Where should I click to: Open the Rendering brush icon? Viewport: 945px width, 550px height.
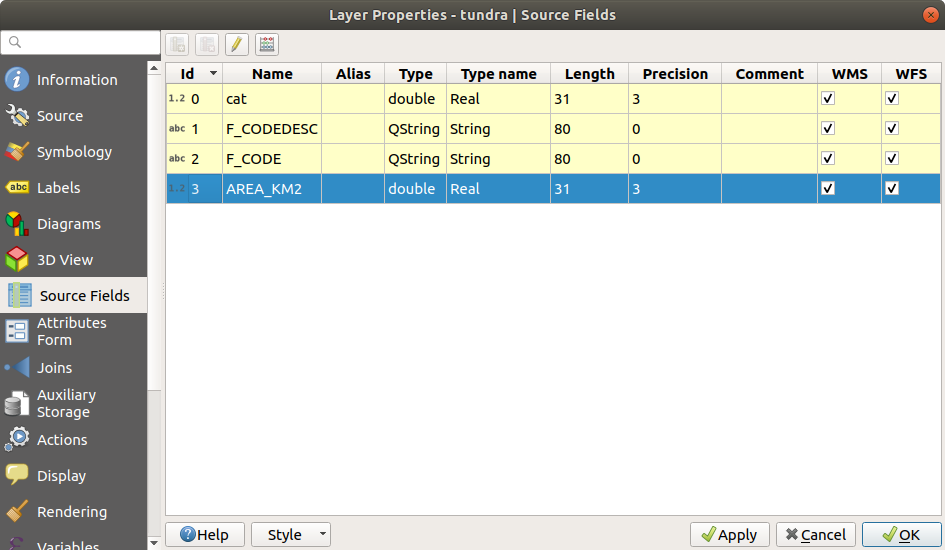[x=17, y=511]
